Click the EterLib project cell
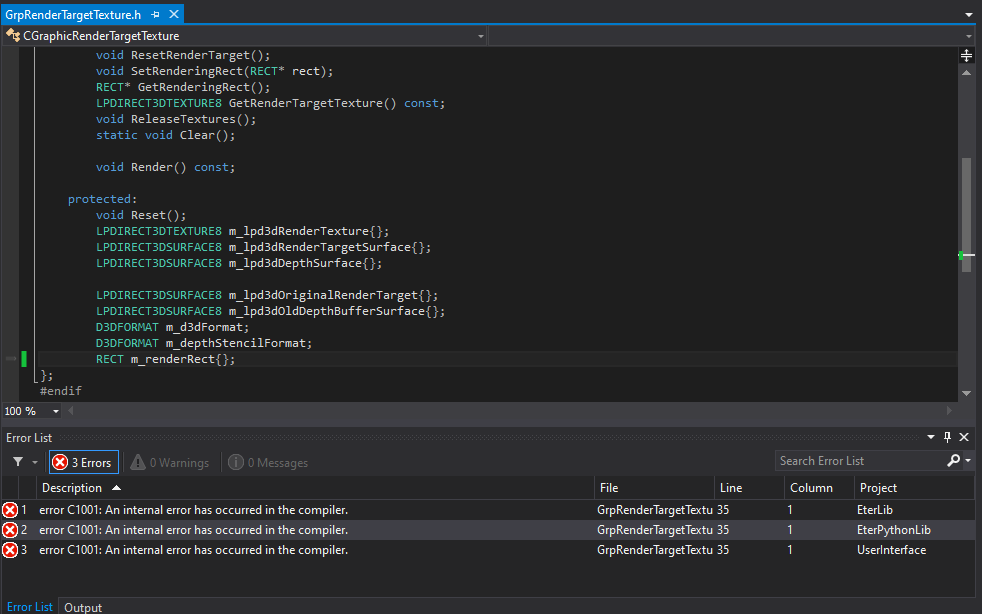The width and height of the screenshot is (982, 614). point(874,510)
